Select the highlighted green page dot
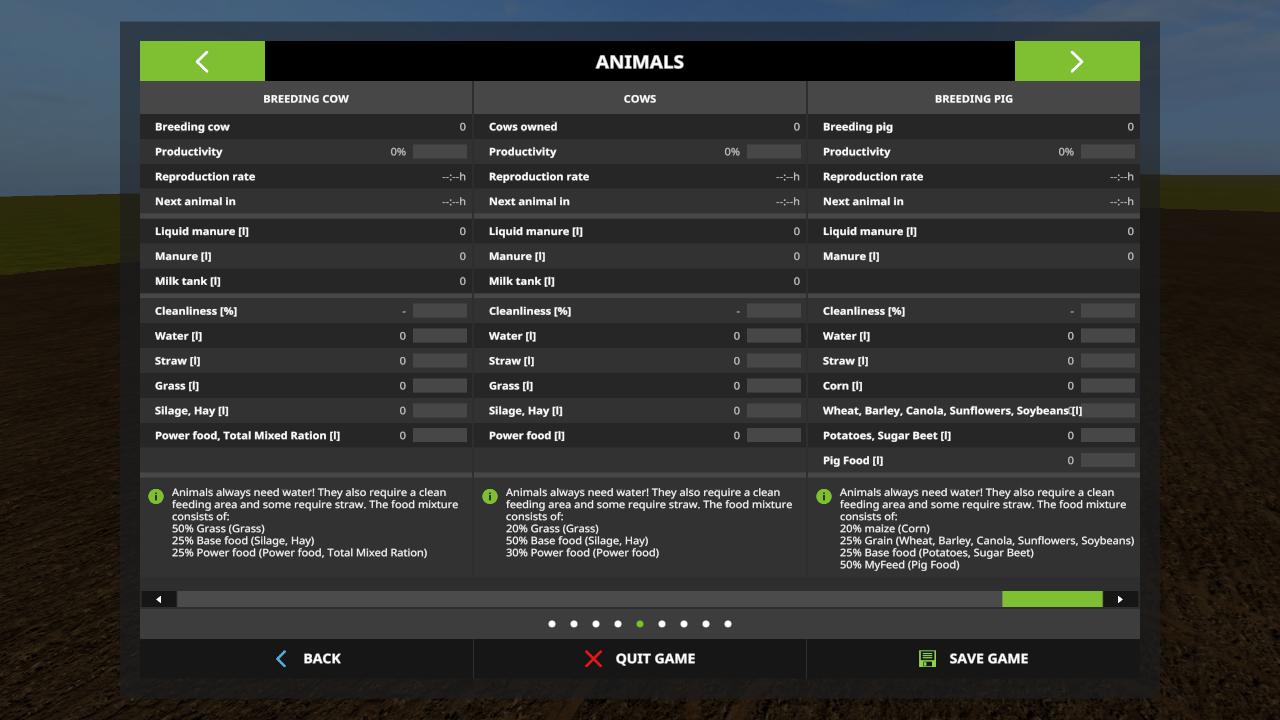Viewport: 1280px width, 720px height. pyautogui.click(x=640, y=624)
